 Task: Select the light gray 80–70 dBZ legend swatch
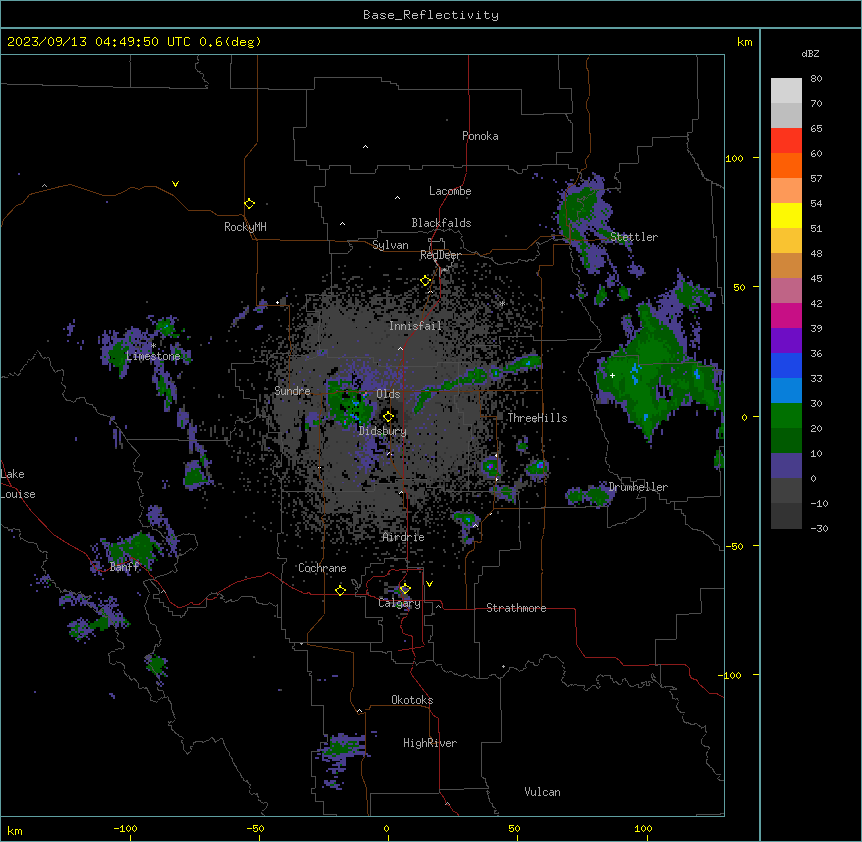pyautogui.click(x=786, y=91)
